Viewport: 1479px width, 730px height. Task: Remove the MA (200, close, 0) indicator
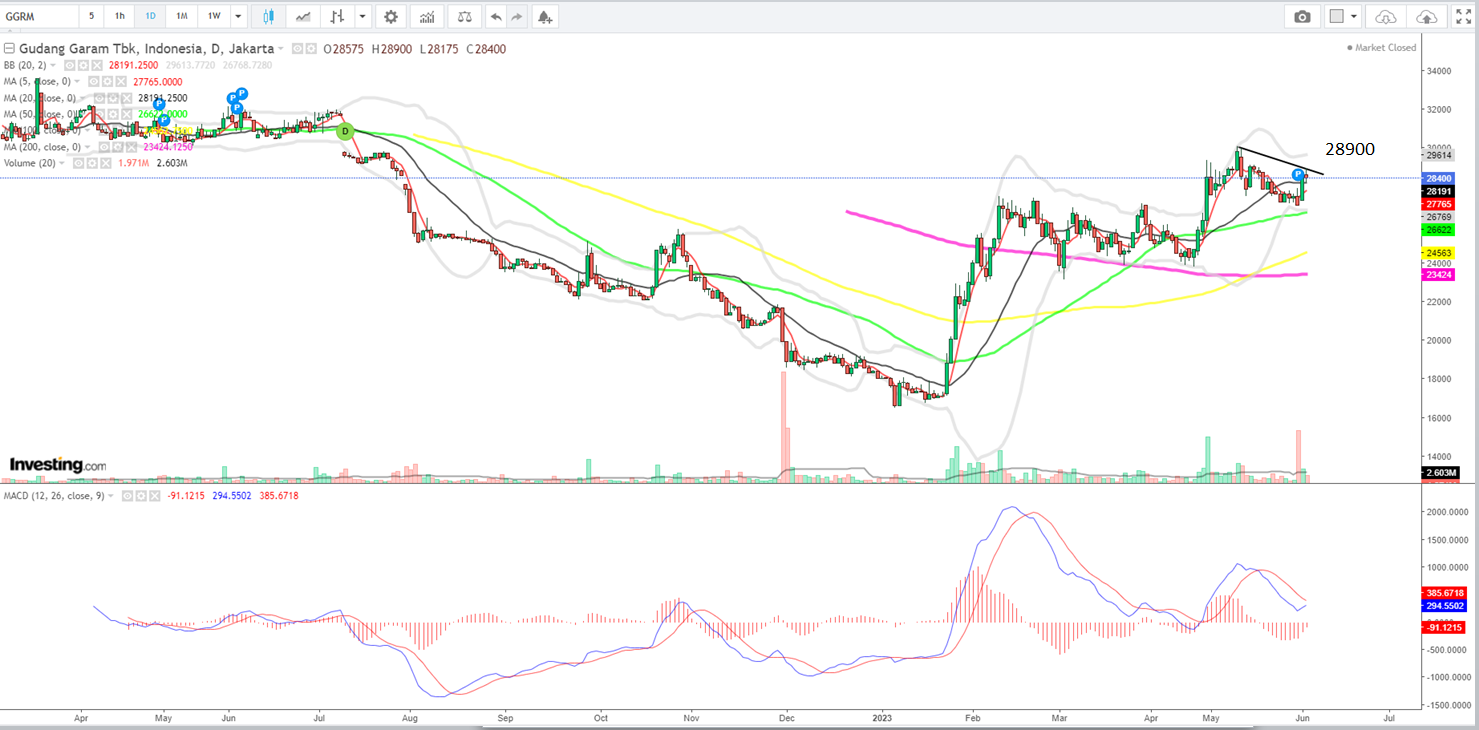131,147
